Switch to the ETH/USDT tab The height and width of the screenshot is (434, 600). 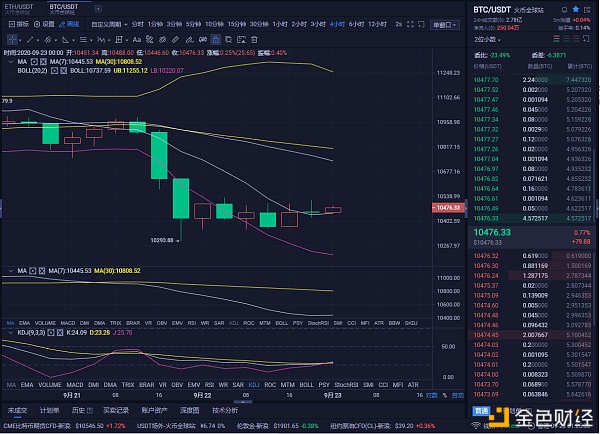click(x=19, y=9)
